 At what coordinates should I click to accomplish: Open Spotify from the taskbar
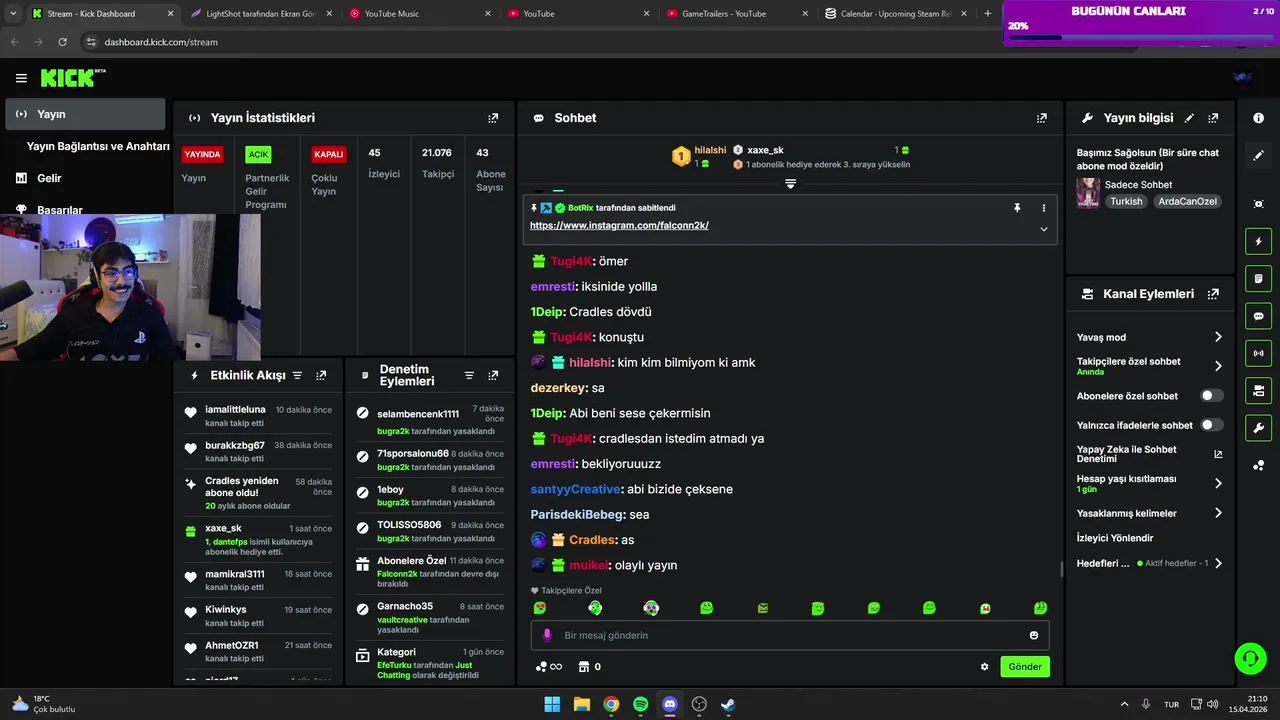pyautogui.click(x=640, y=704)
